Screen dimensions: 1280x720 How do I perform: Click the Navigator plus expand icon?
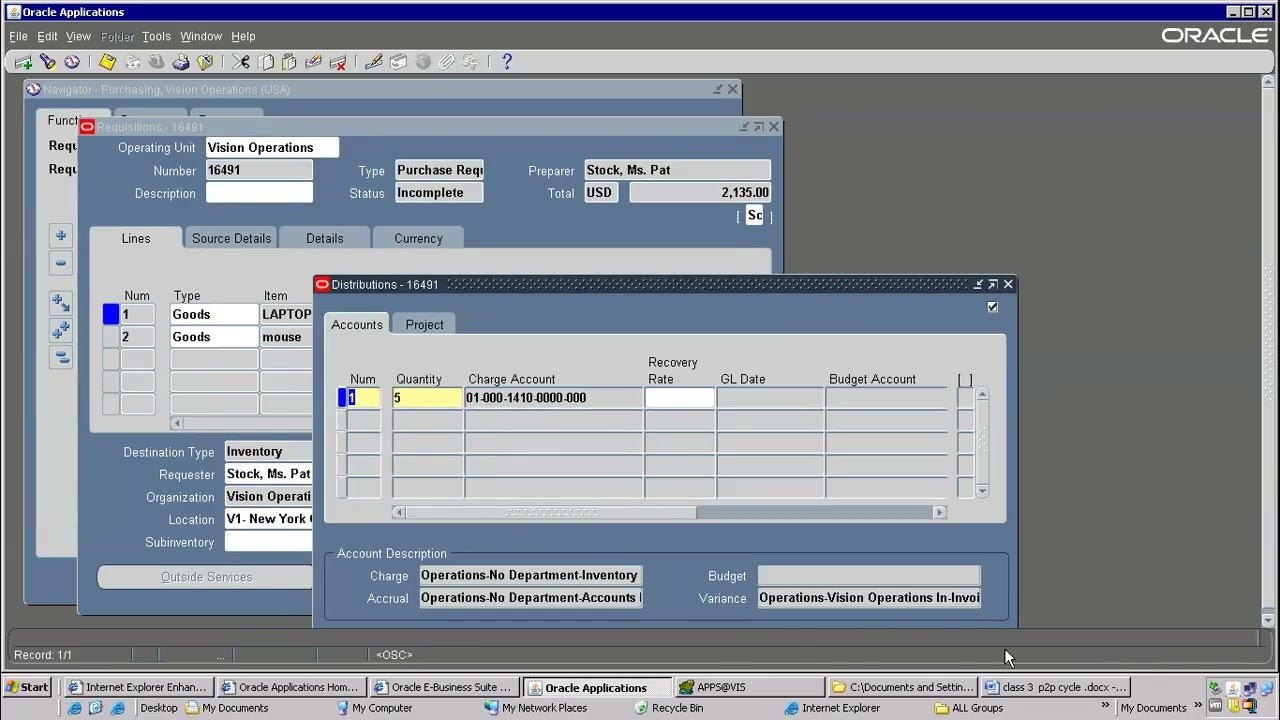61,236
